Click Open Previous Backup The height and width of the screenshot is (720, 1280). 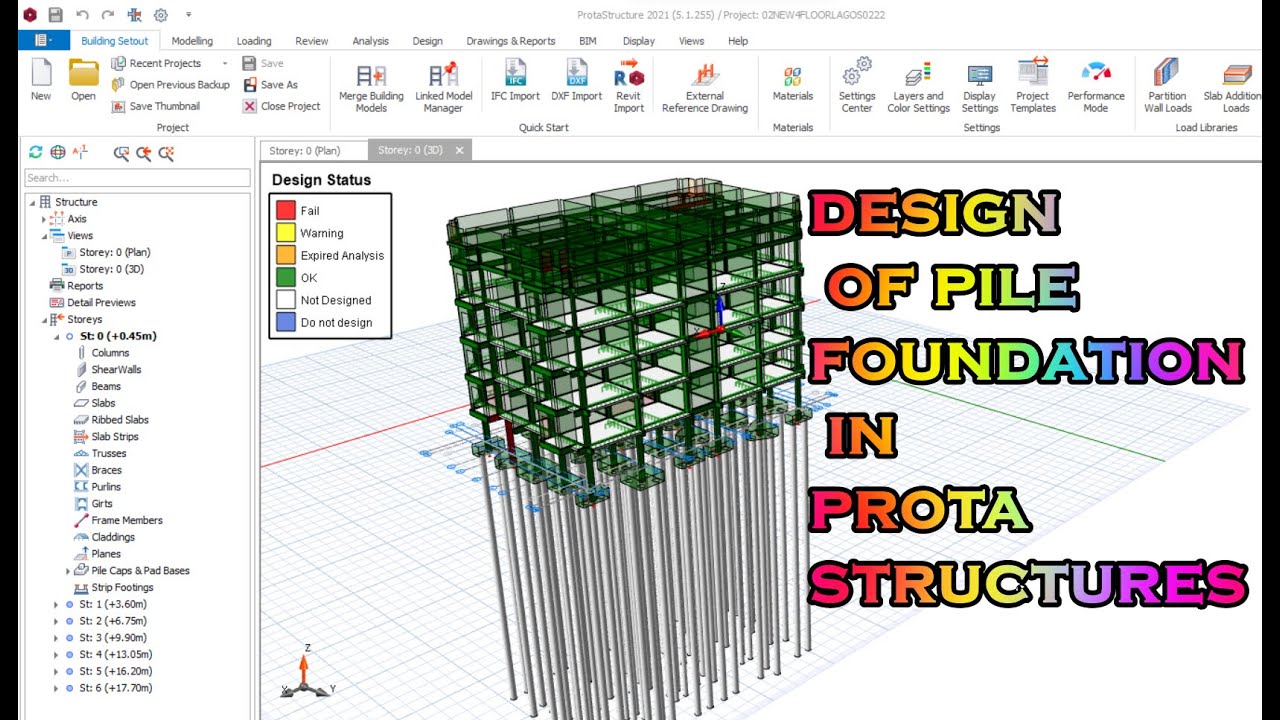[x=170, y=85]
